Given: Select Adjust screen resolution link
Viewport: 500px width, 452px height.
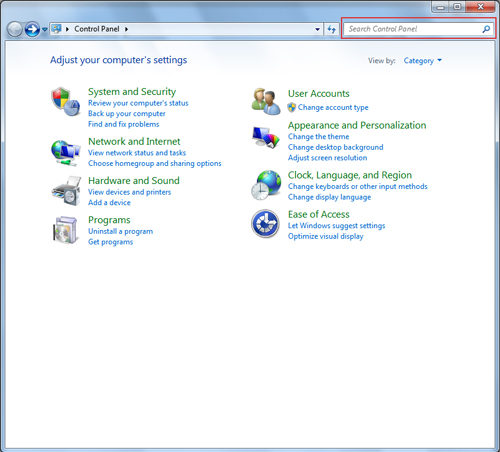Looking at the screenshot, I should pyautogui.click(x=327, y=158).
